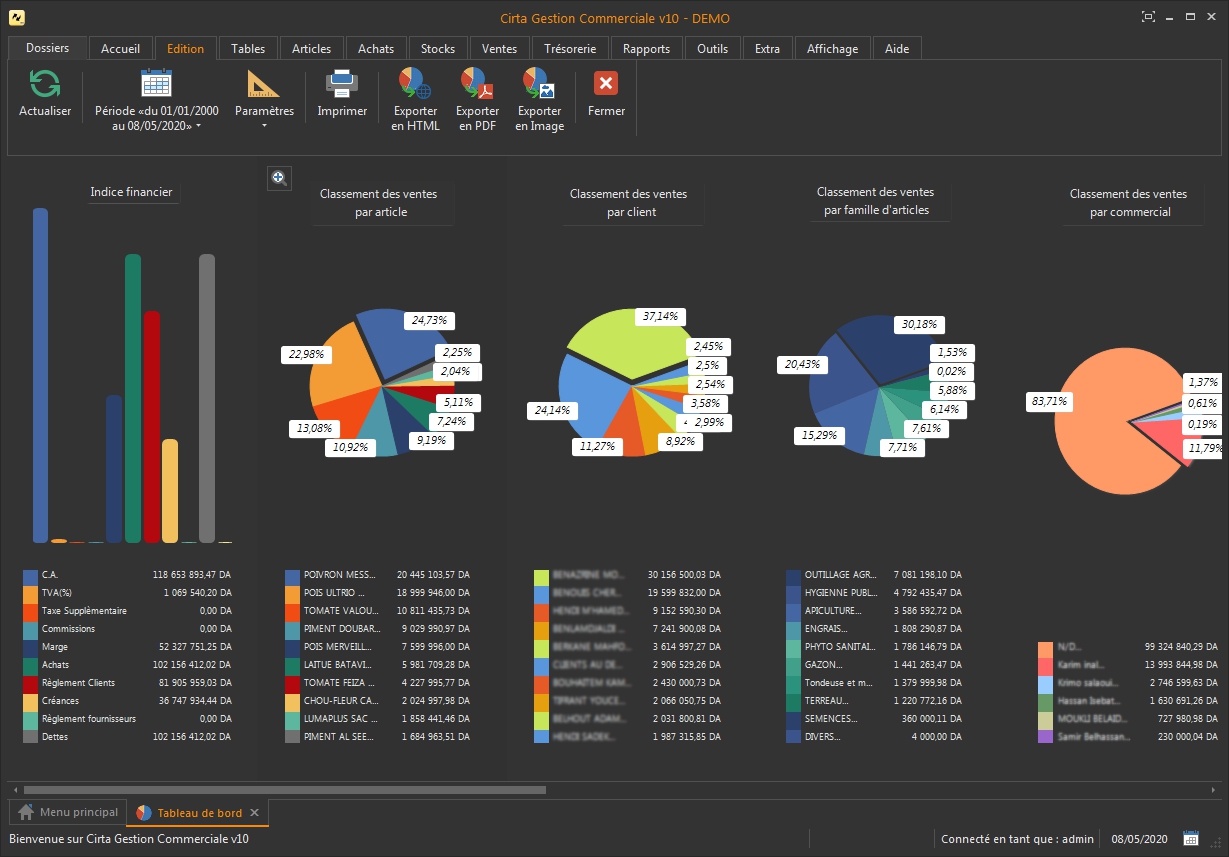Open the Trésorerie tab

point(570,48)
